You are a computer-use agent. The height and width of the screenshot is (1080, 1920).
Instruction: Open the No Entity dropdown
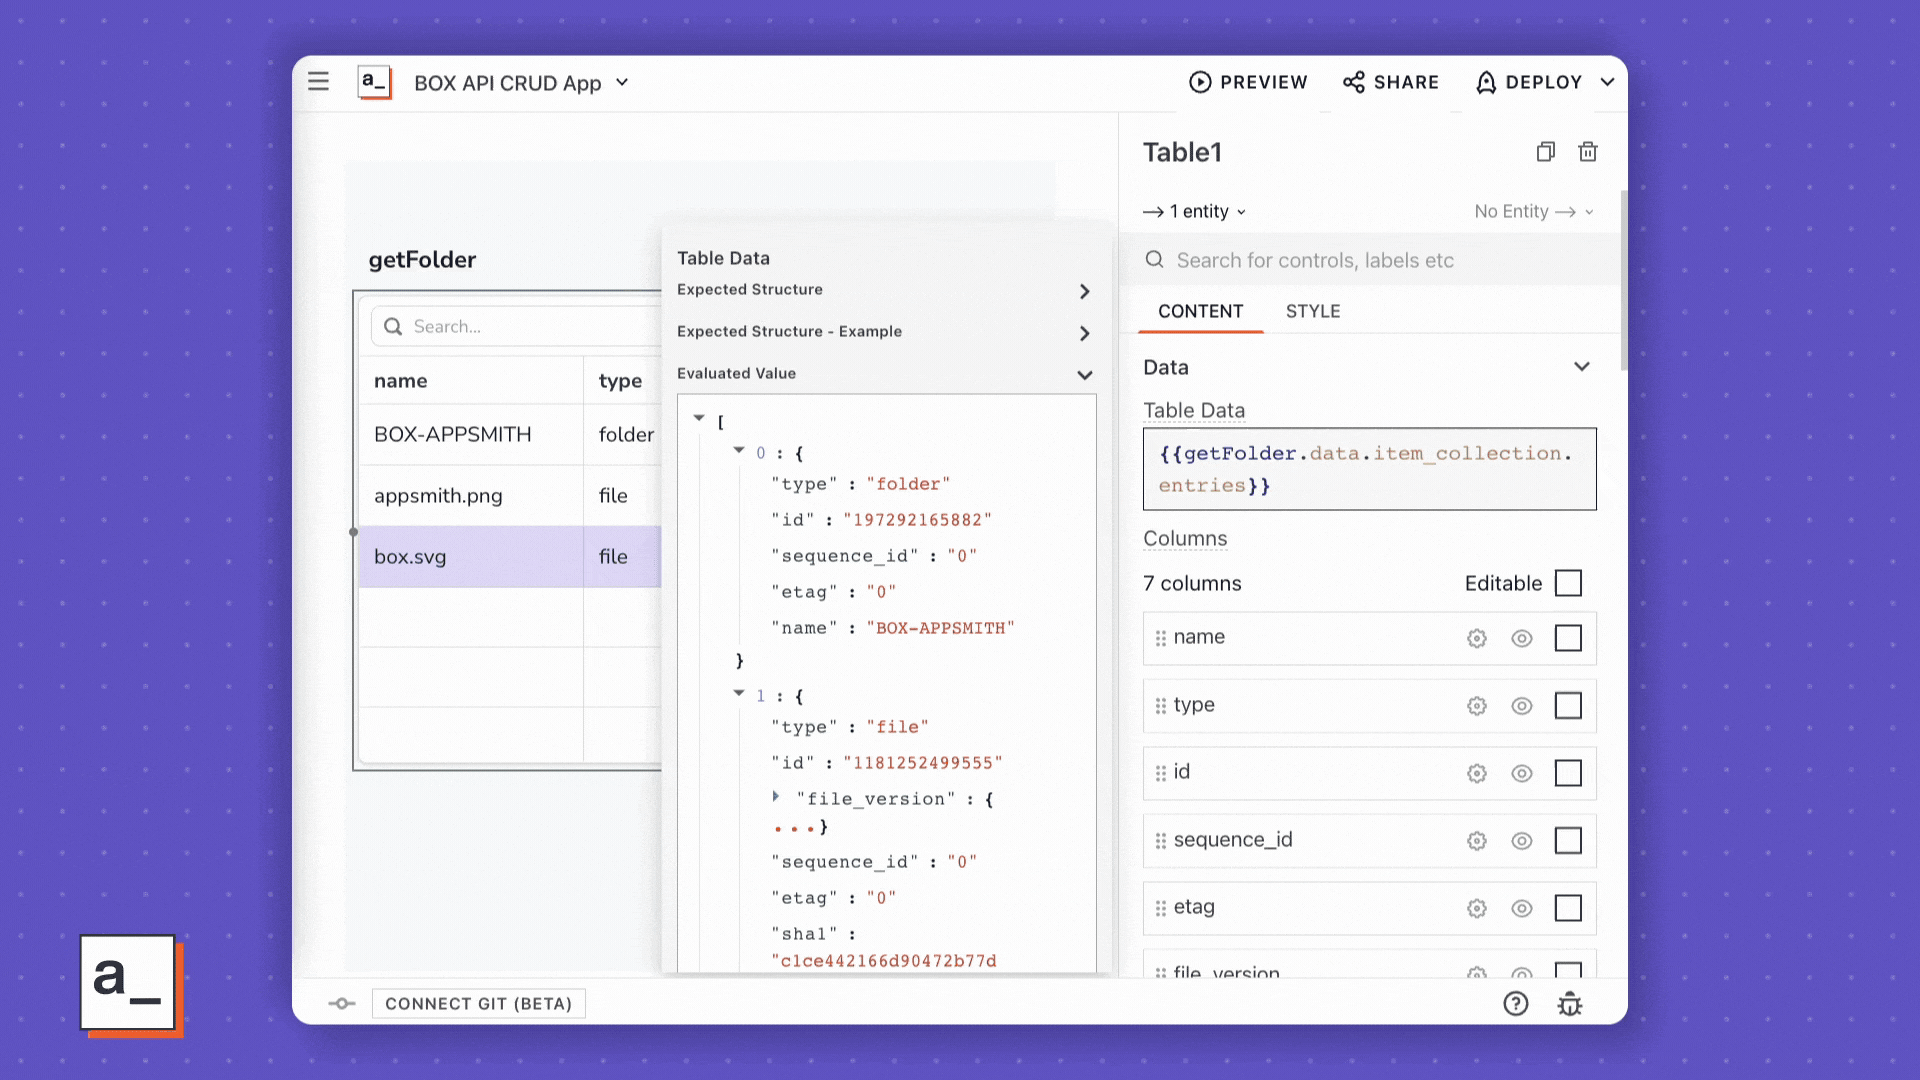point(1534,211)
